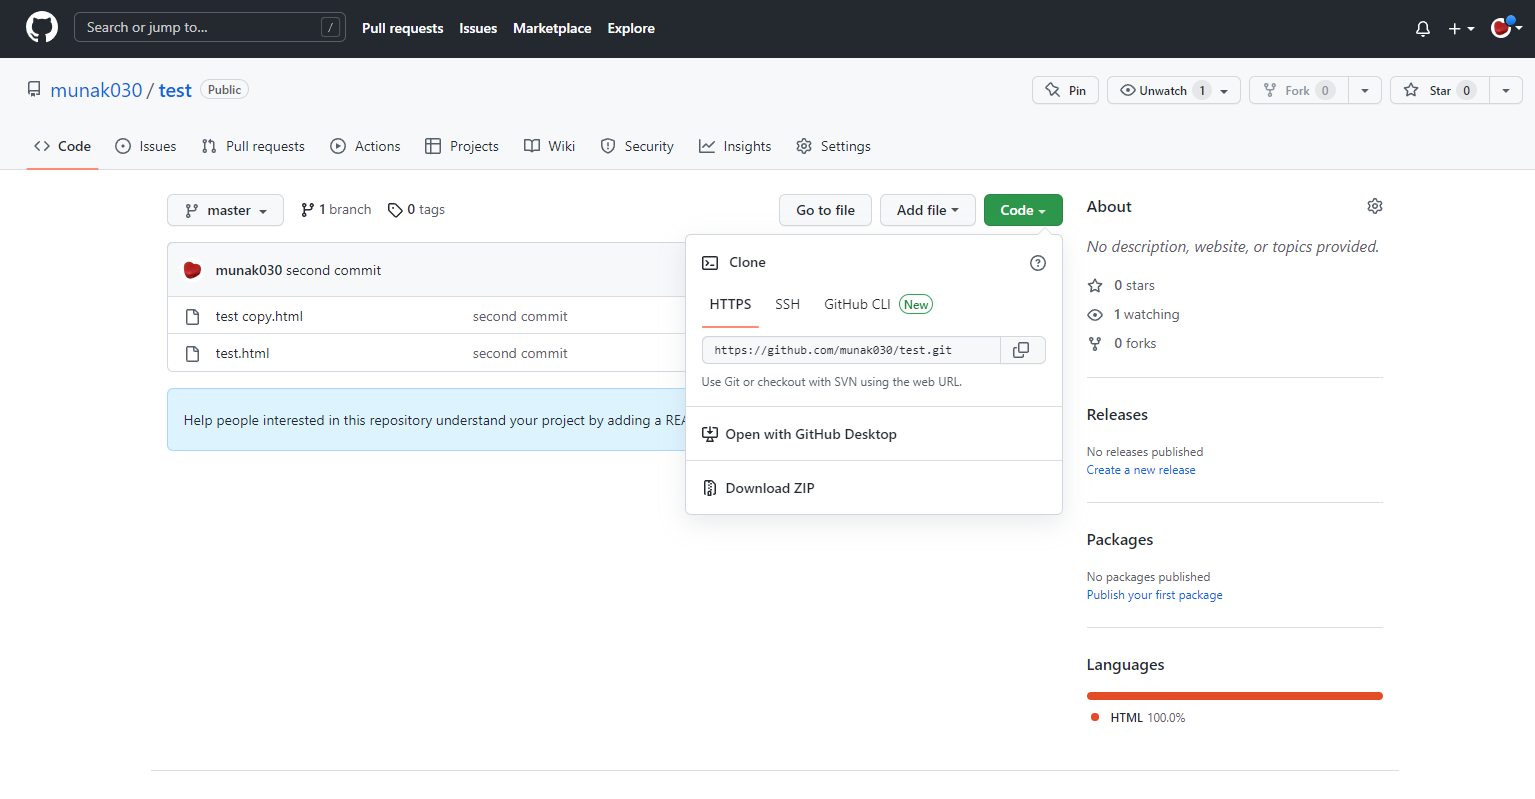
Task: Select the SSH clone tab
Action: [787, 305]
